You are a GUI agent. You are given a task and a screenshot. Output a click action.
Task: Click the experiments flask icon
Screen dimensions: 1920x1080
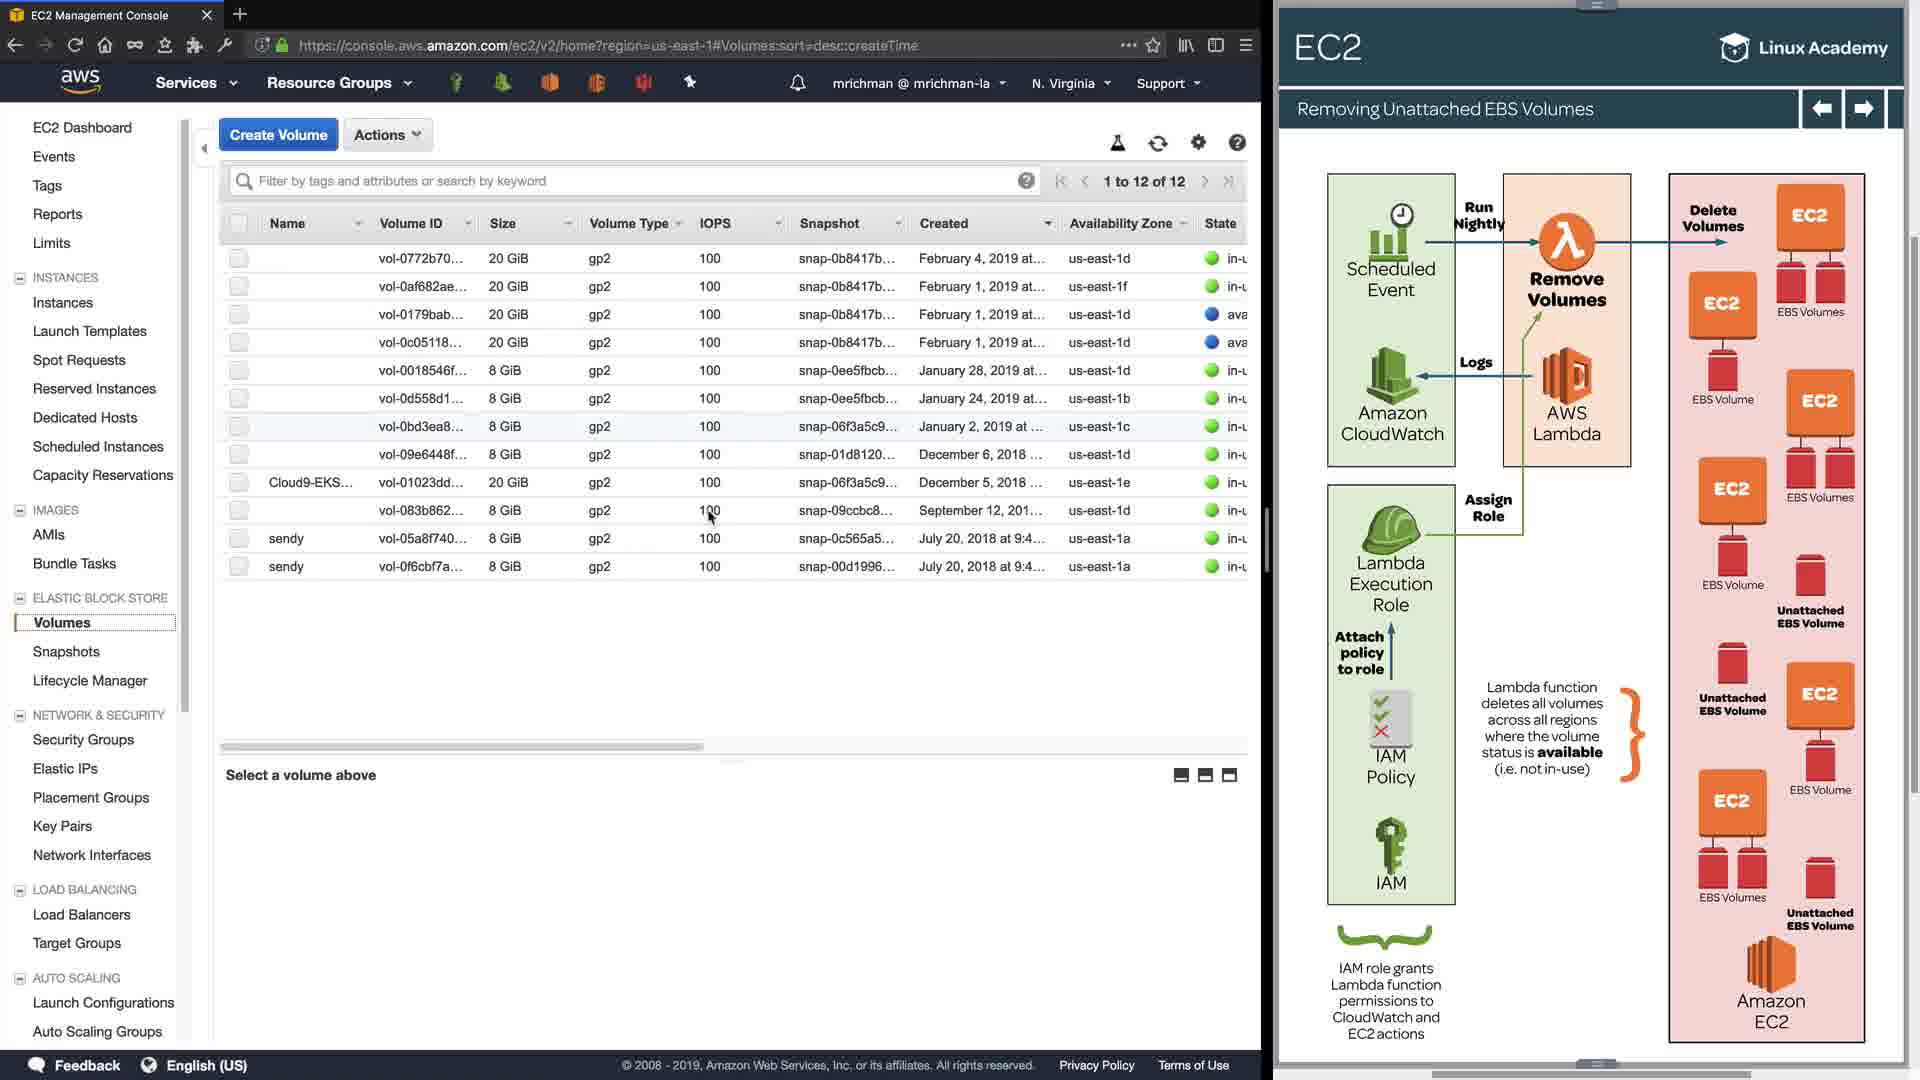pyautogui.click(x=1118, y=144)
